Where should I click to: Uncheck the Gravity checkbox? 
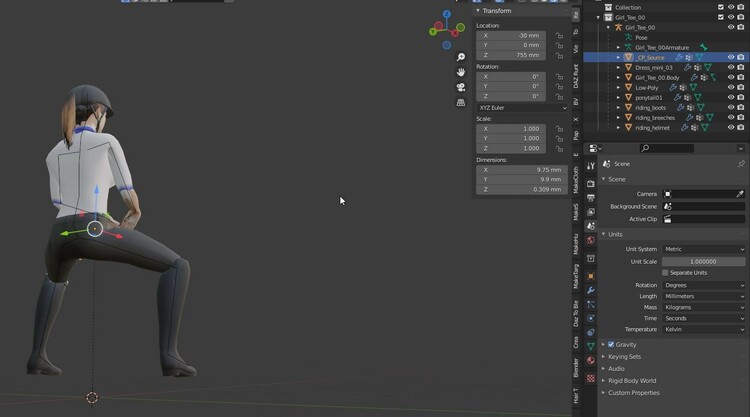point(612,344)
